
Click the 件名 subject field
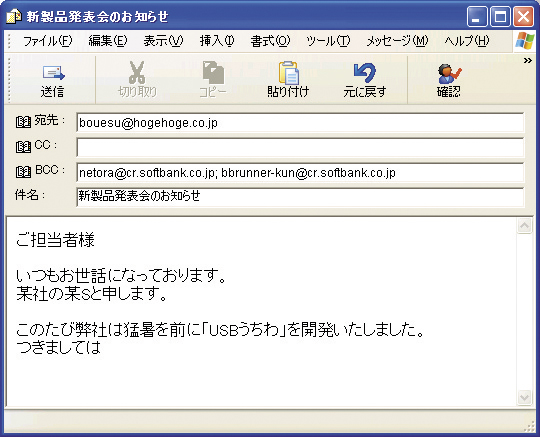point(300,197)
